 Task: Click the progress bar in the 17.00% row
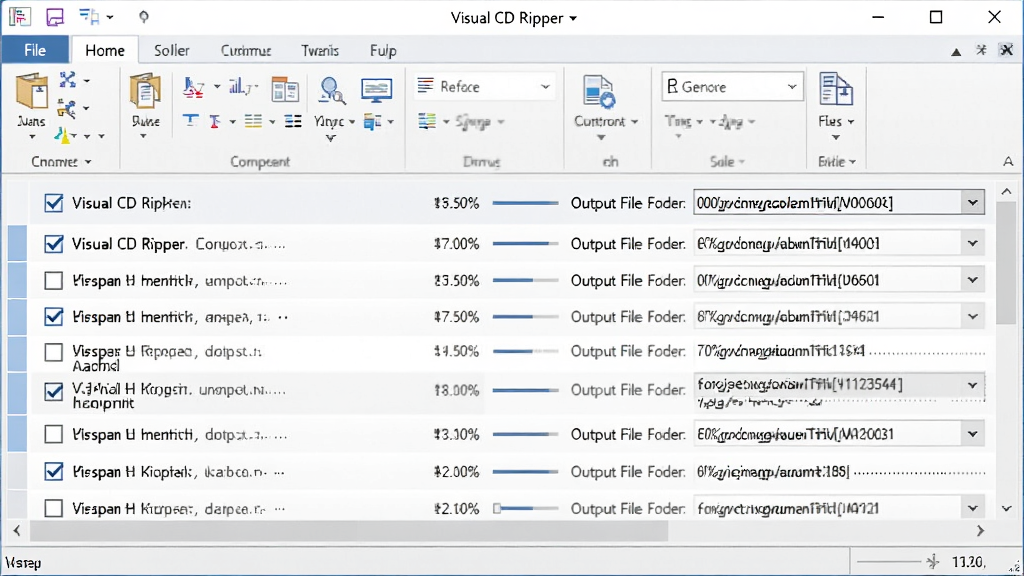click(x=526, y=244)
